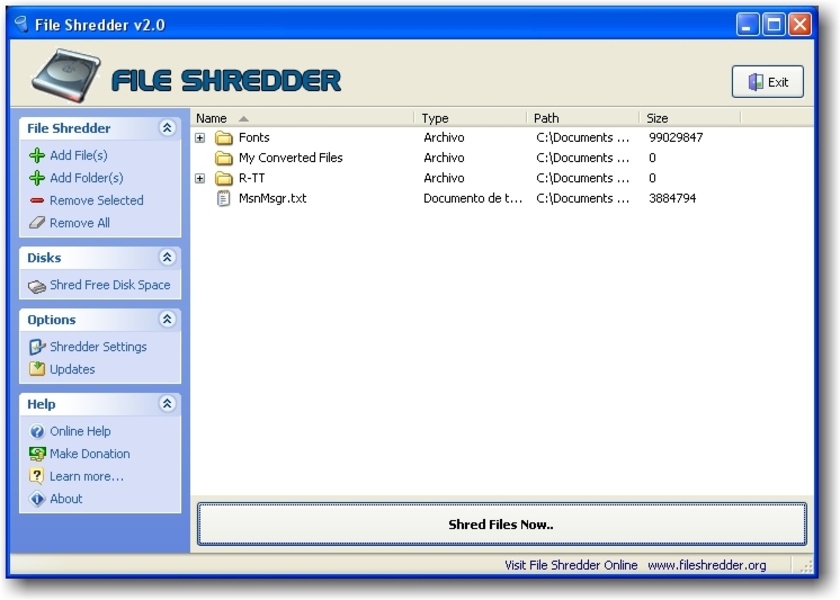The width and height of the screenshot is (840, 600).
Task: Click the Make Donation icon
Action: (x=37, y=454)
